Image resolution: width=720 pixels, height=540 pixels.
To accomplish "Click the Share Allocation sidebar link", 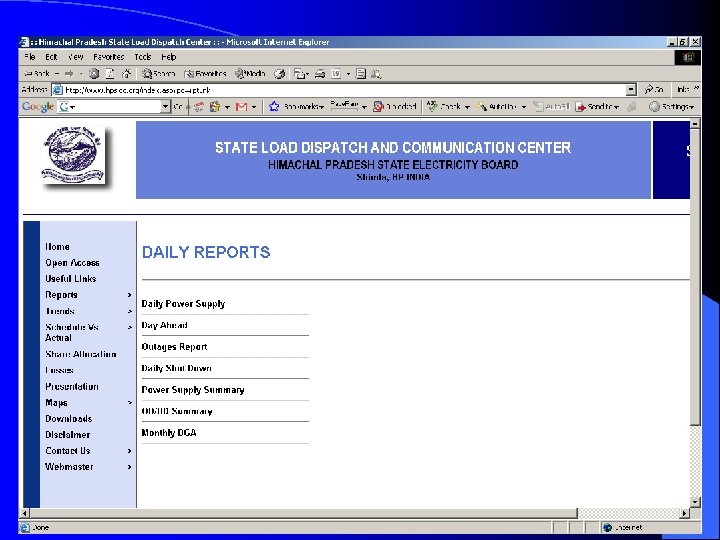I will (81, 354).
